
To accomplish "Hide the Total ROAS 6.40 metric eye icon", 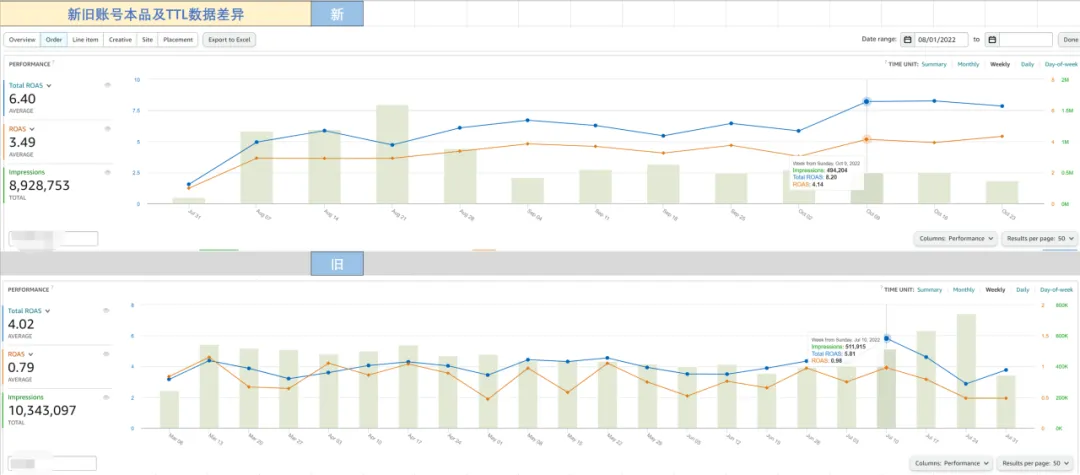I will coord(107,85).
